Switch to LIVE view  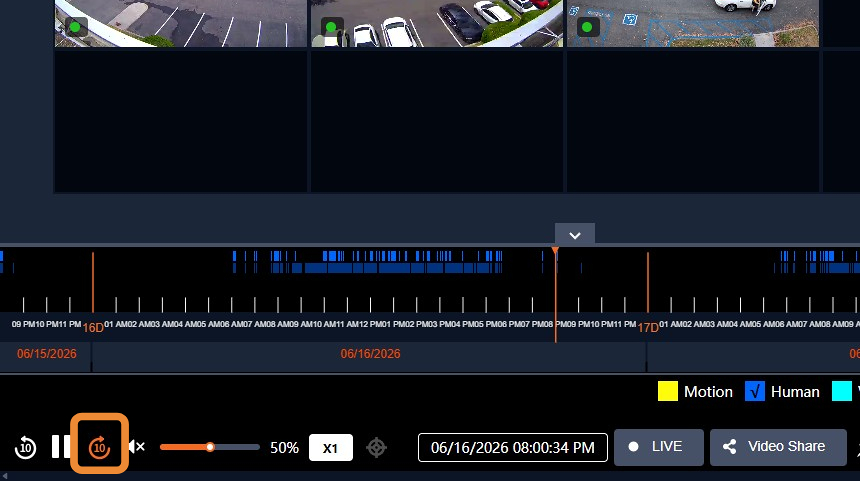[x=659, y=448]
